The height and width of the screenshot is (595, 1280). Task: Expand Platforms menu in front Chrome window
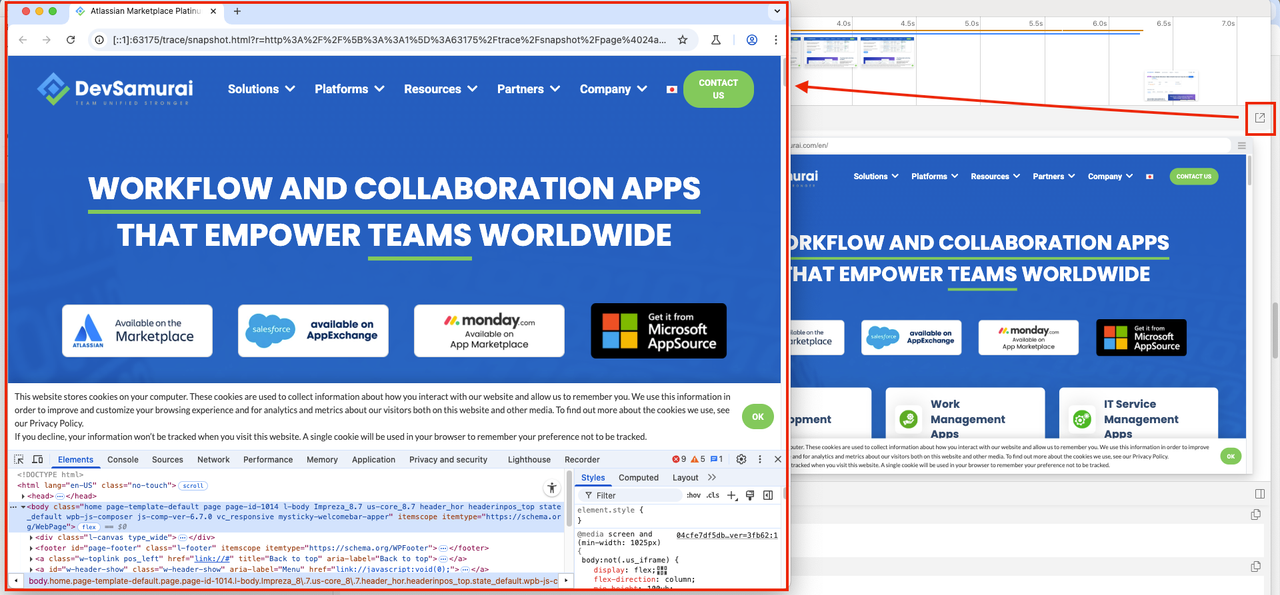point(349,89)
